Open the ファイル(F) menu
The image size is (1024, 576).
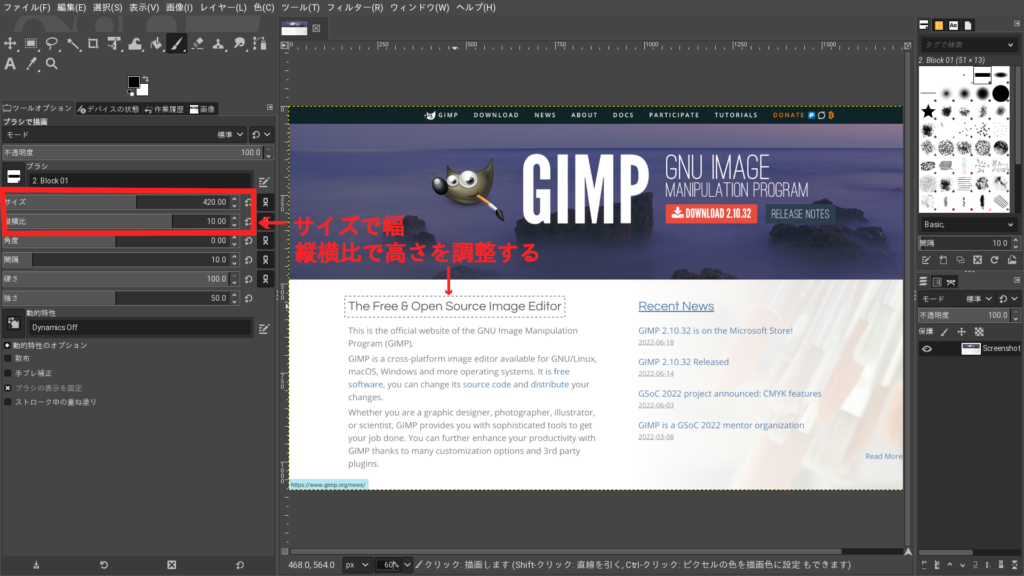(27, 7)
